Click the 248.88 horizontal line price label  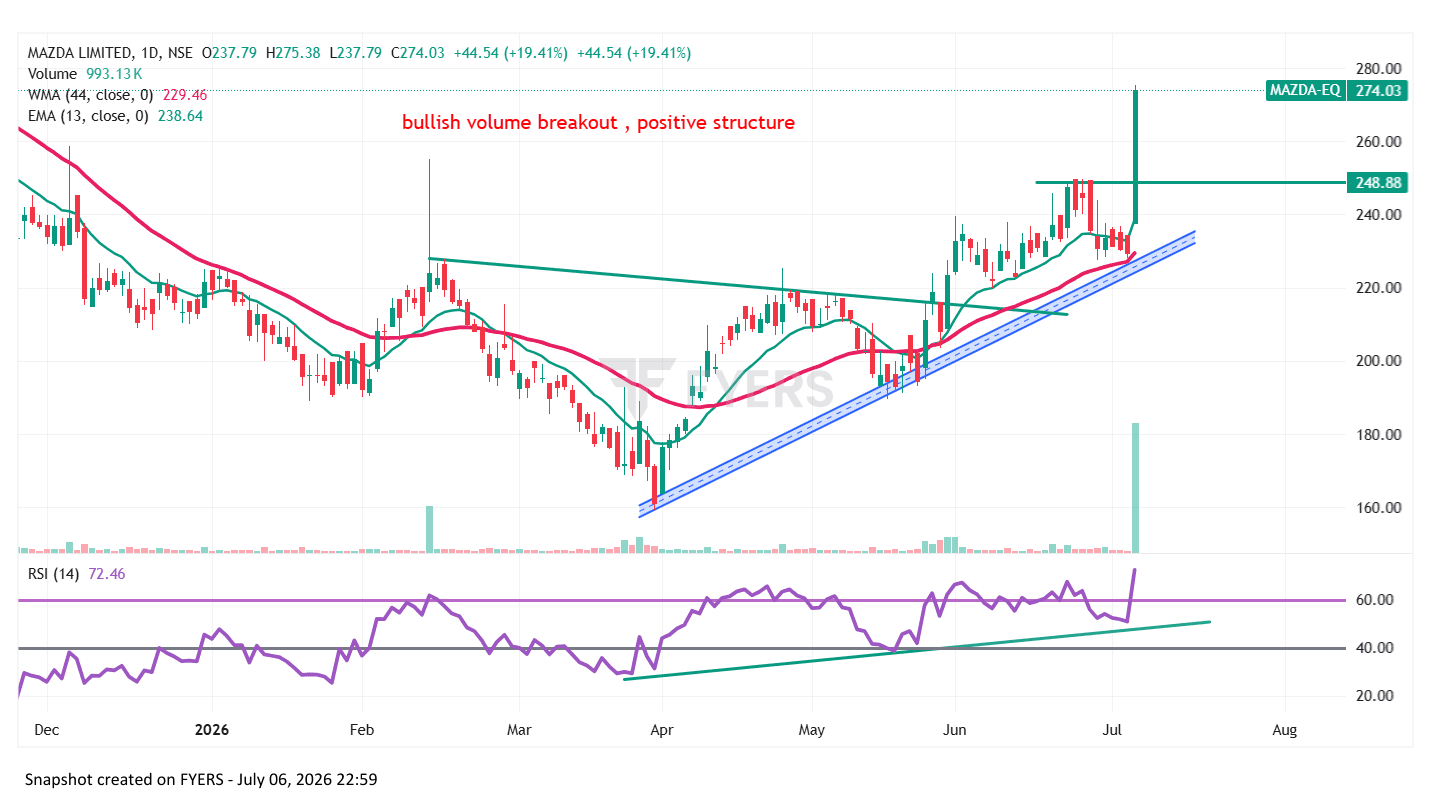click(1376, 183)
